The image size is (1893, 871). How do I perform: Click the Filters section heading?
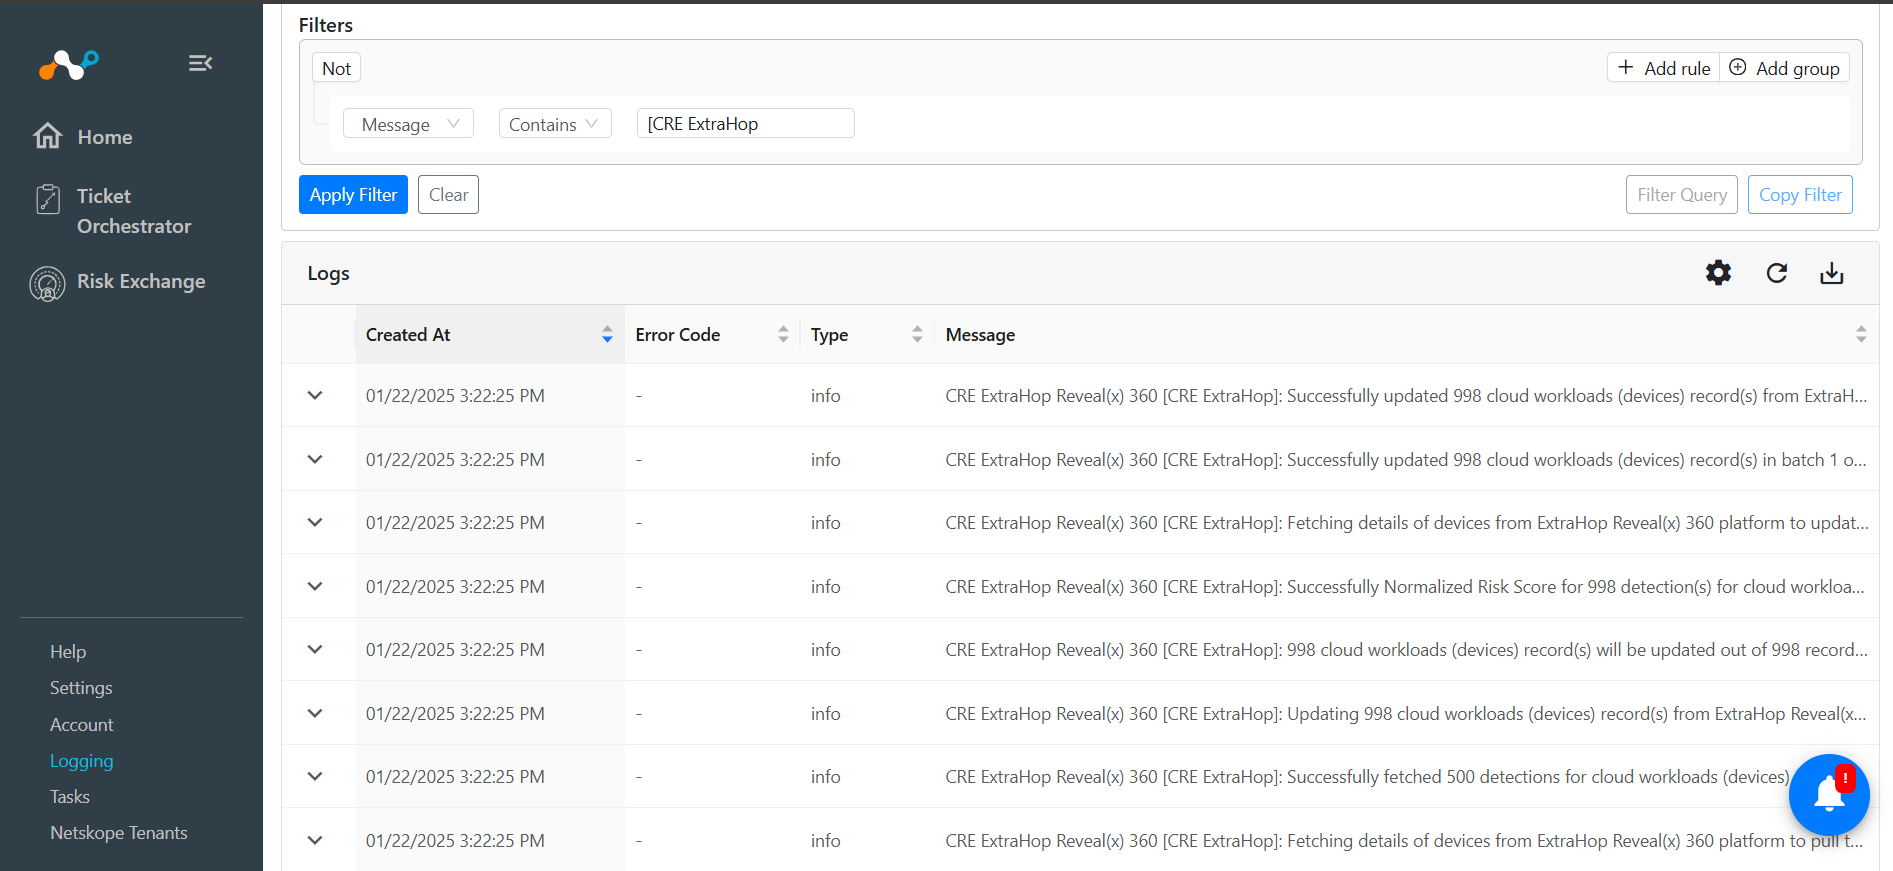click(326, 25)
